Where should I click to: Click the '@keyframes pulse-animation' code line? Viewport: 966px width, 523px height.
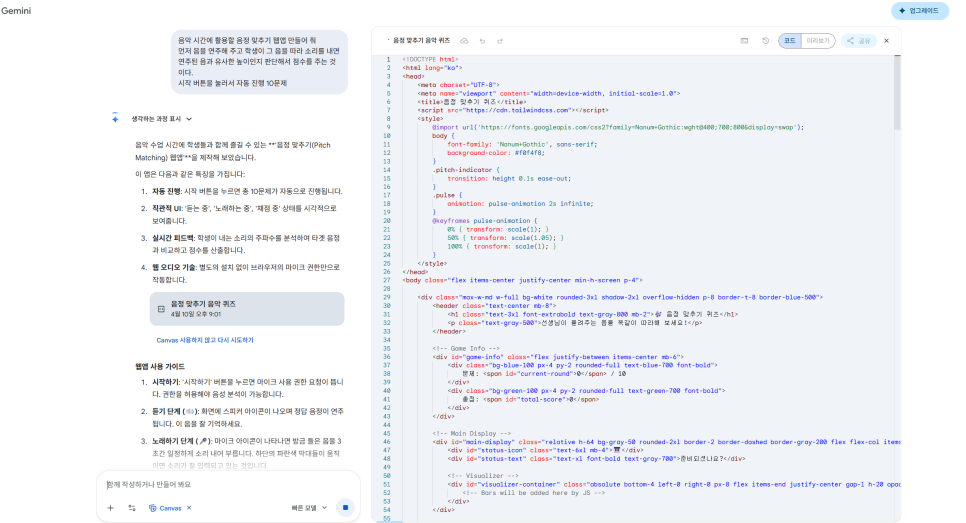click(484, 221)
